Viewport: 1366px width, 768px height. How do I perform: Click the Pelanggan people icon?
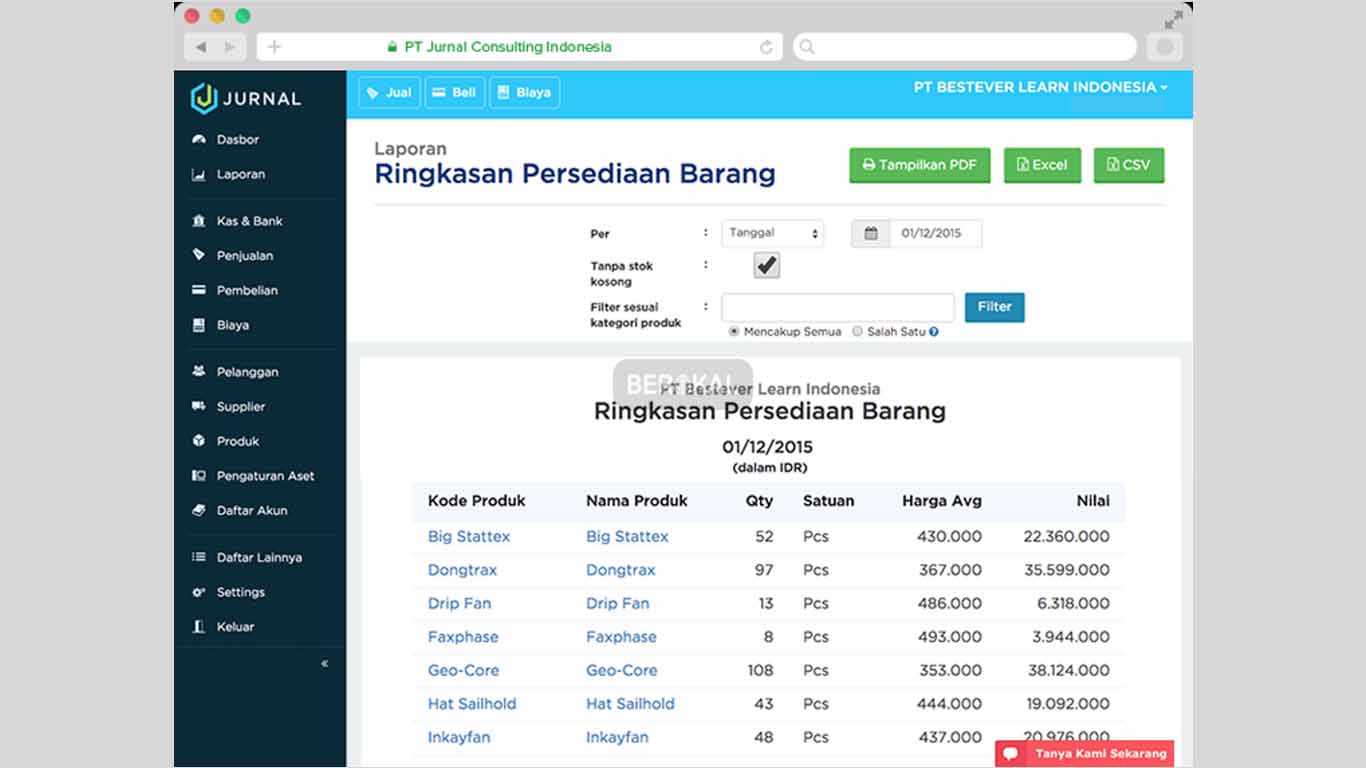[199, 371]
